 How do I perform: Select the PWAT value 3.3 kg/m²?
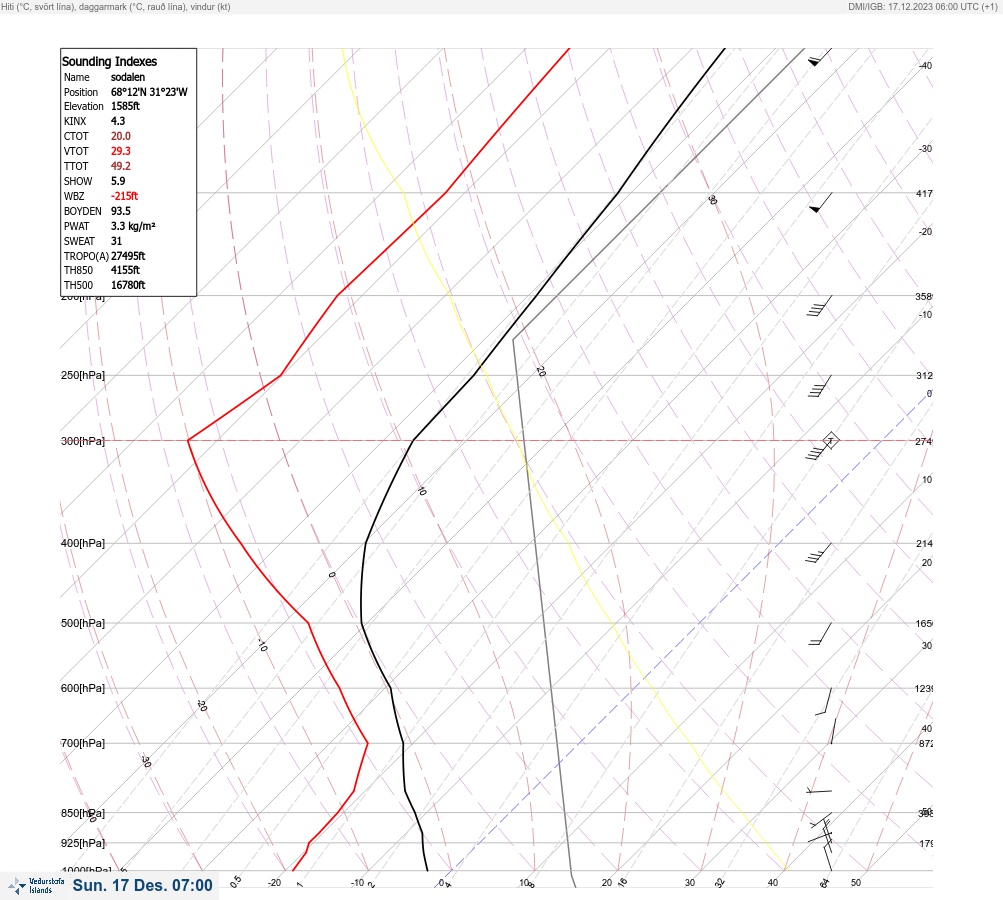click(x=133, y=226)
